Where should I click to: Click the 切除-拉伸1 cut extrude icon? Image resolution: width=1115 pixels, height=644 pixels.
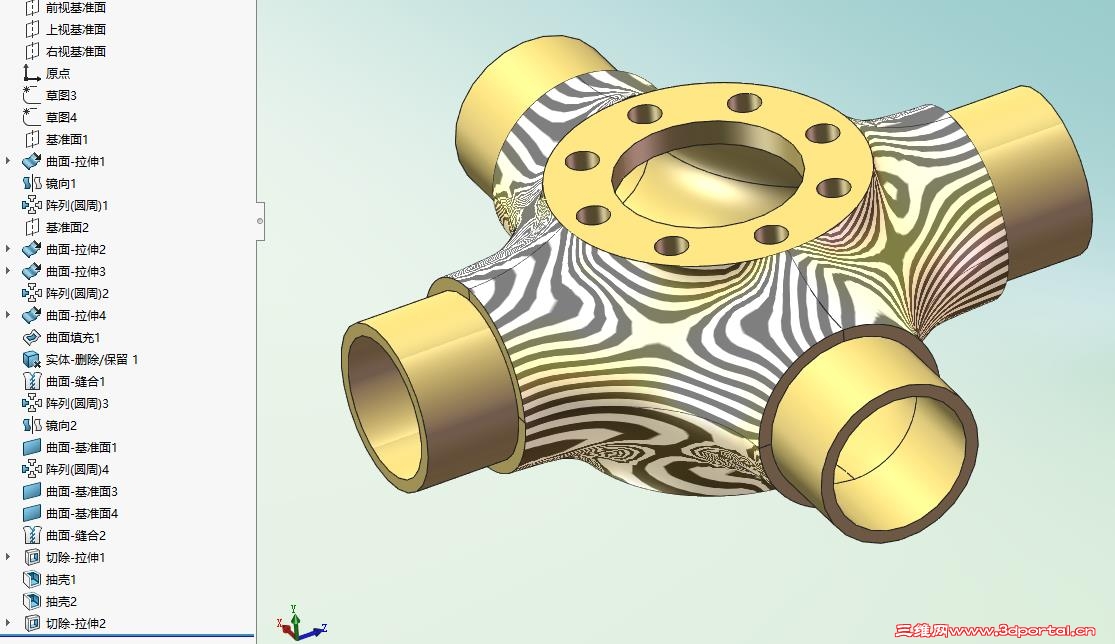click(32, 557)
